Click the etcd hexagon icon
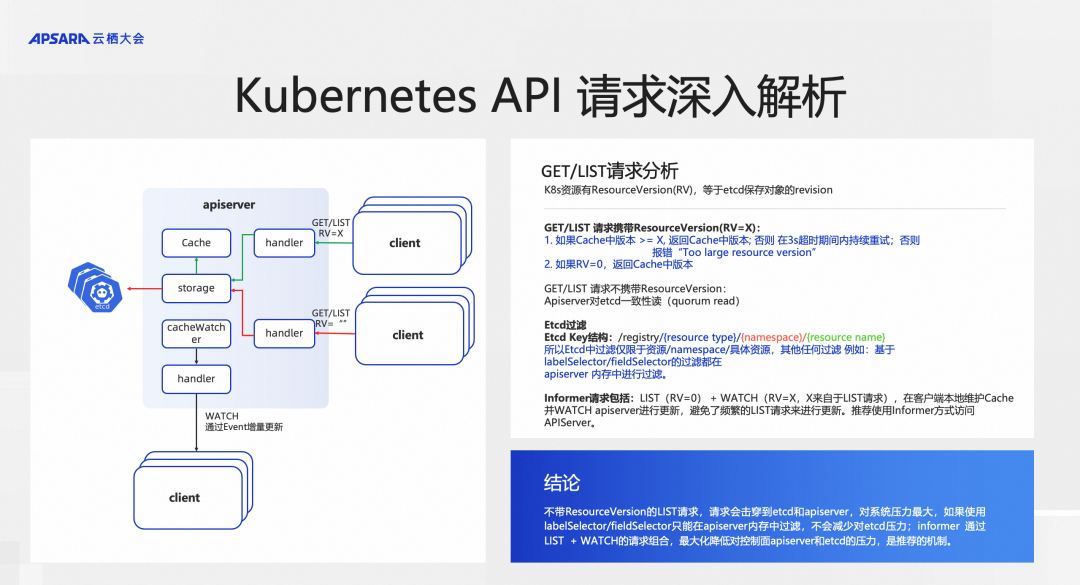Image resolution: width=1080 pixels, height=585 pixels. coord(96,287)
